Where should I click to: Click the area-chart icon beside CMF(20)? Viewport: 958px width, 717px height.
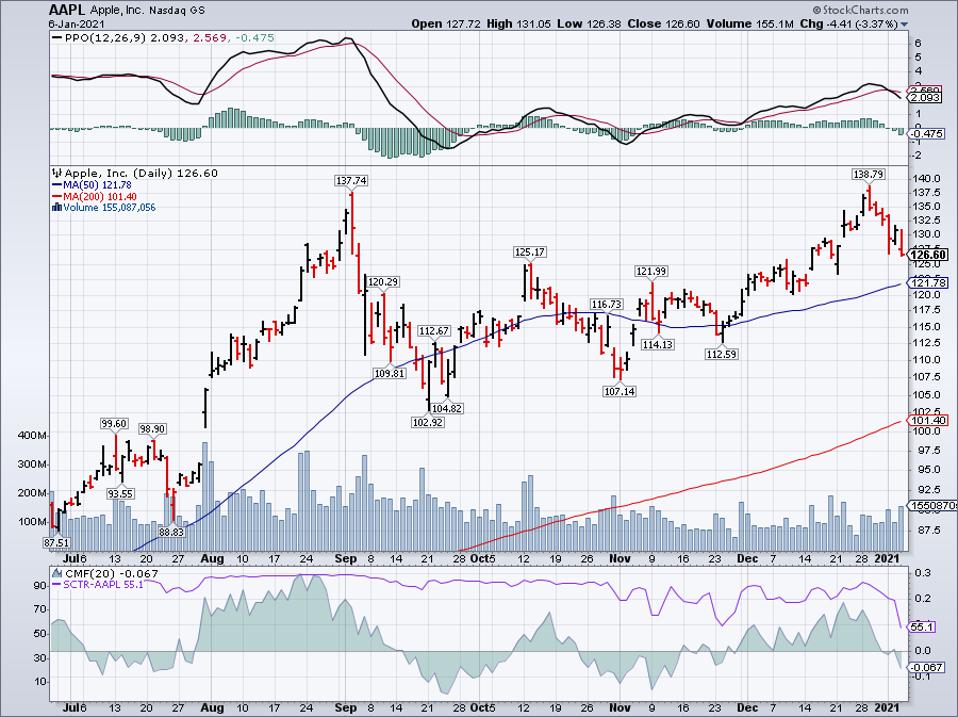(57, 573)
